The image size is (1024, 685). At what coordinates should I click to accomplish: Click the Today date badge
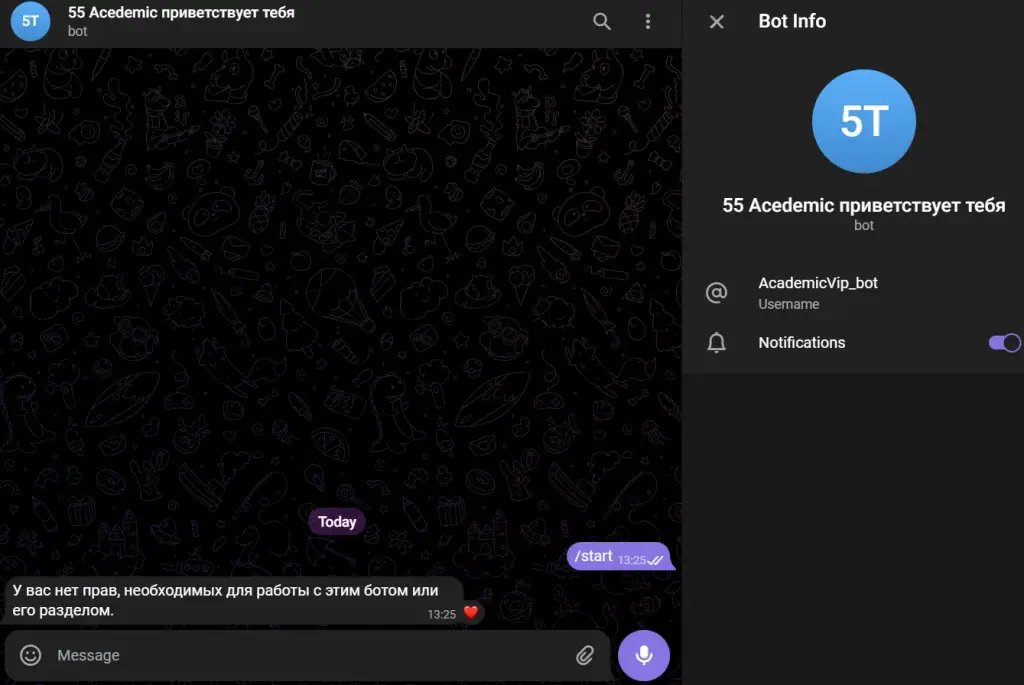click(x=337, y=522)
